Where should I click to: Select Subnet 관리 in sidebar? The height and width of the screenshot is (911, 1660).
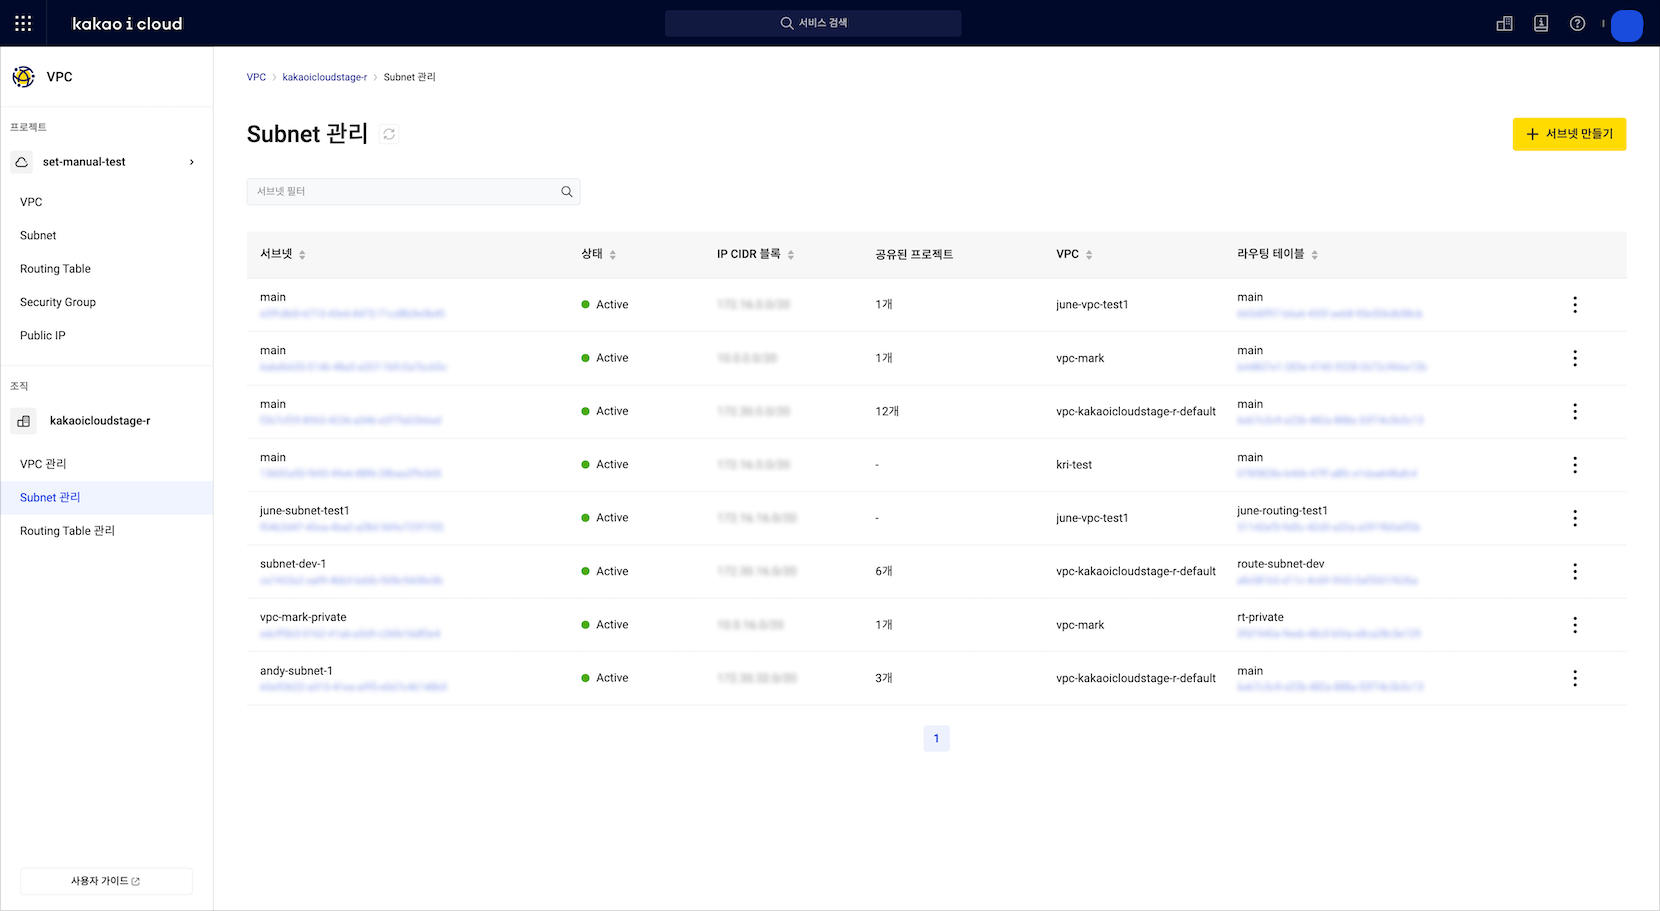click(106, 497)
